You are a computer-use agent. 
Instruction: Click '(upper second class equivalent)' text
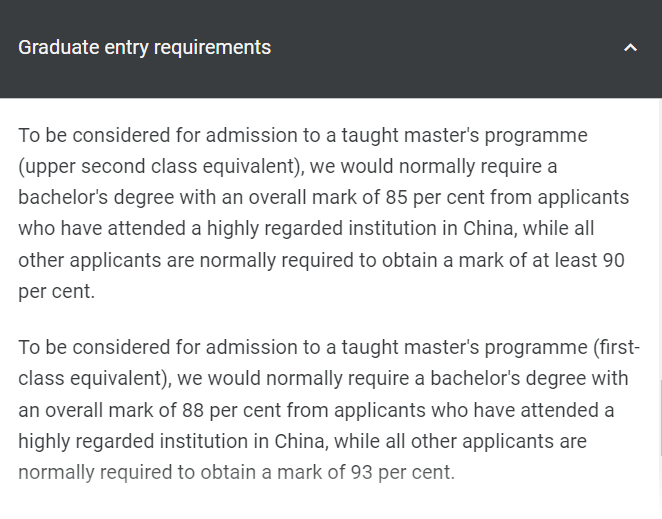point(161,166)
